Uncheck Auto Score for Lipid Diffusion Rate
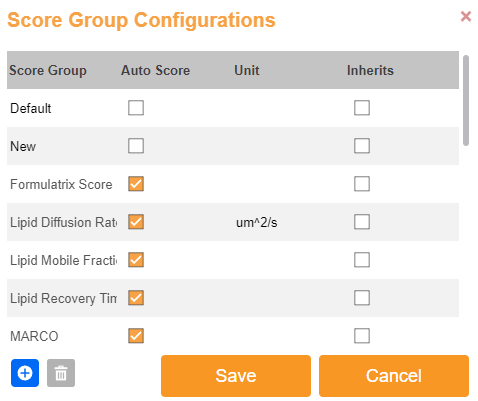This screenshot has width=478, height=401. click(x=136, y=222)
